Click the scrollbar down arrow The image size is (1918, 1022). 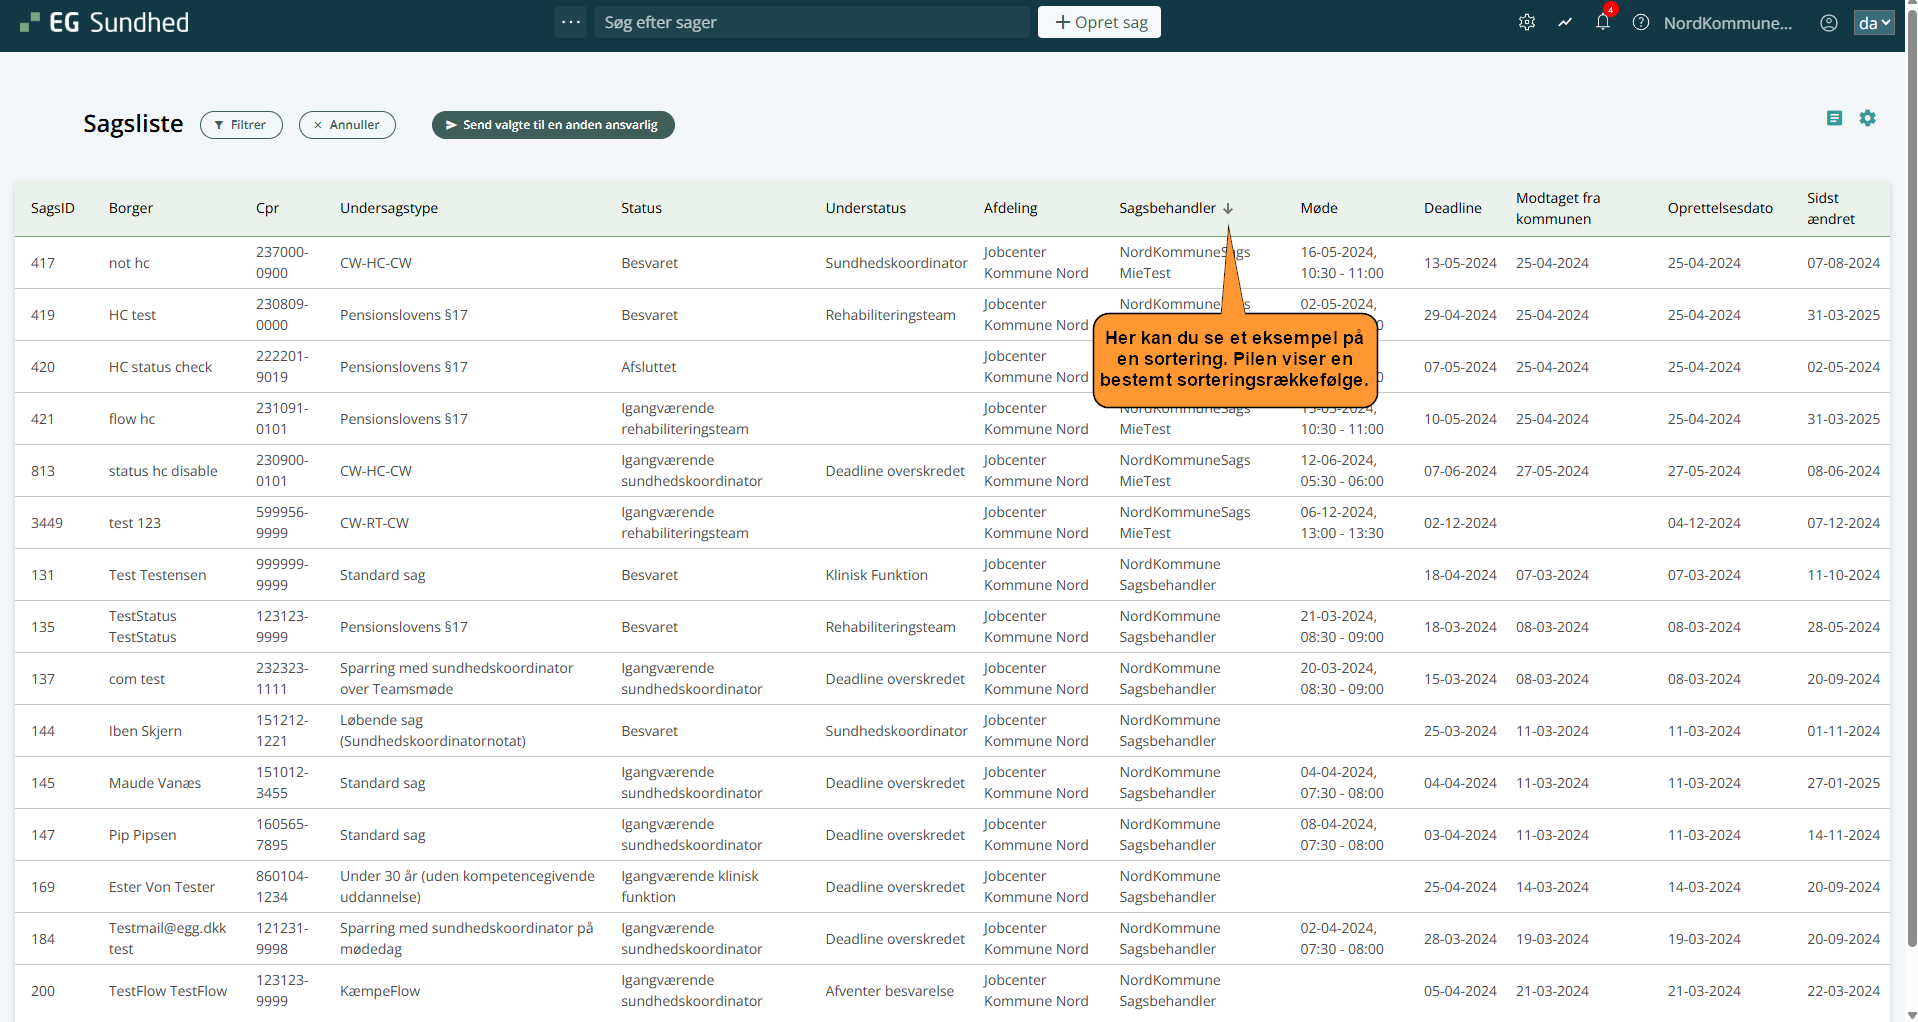click(1912, 1015)
